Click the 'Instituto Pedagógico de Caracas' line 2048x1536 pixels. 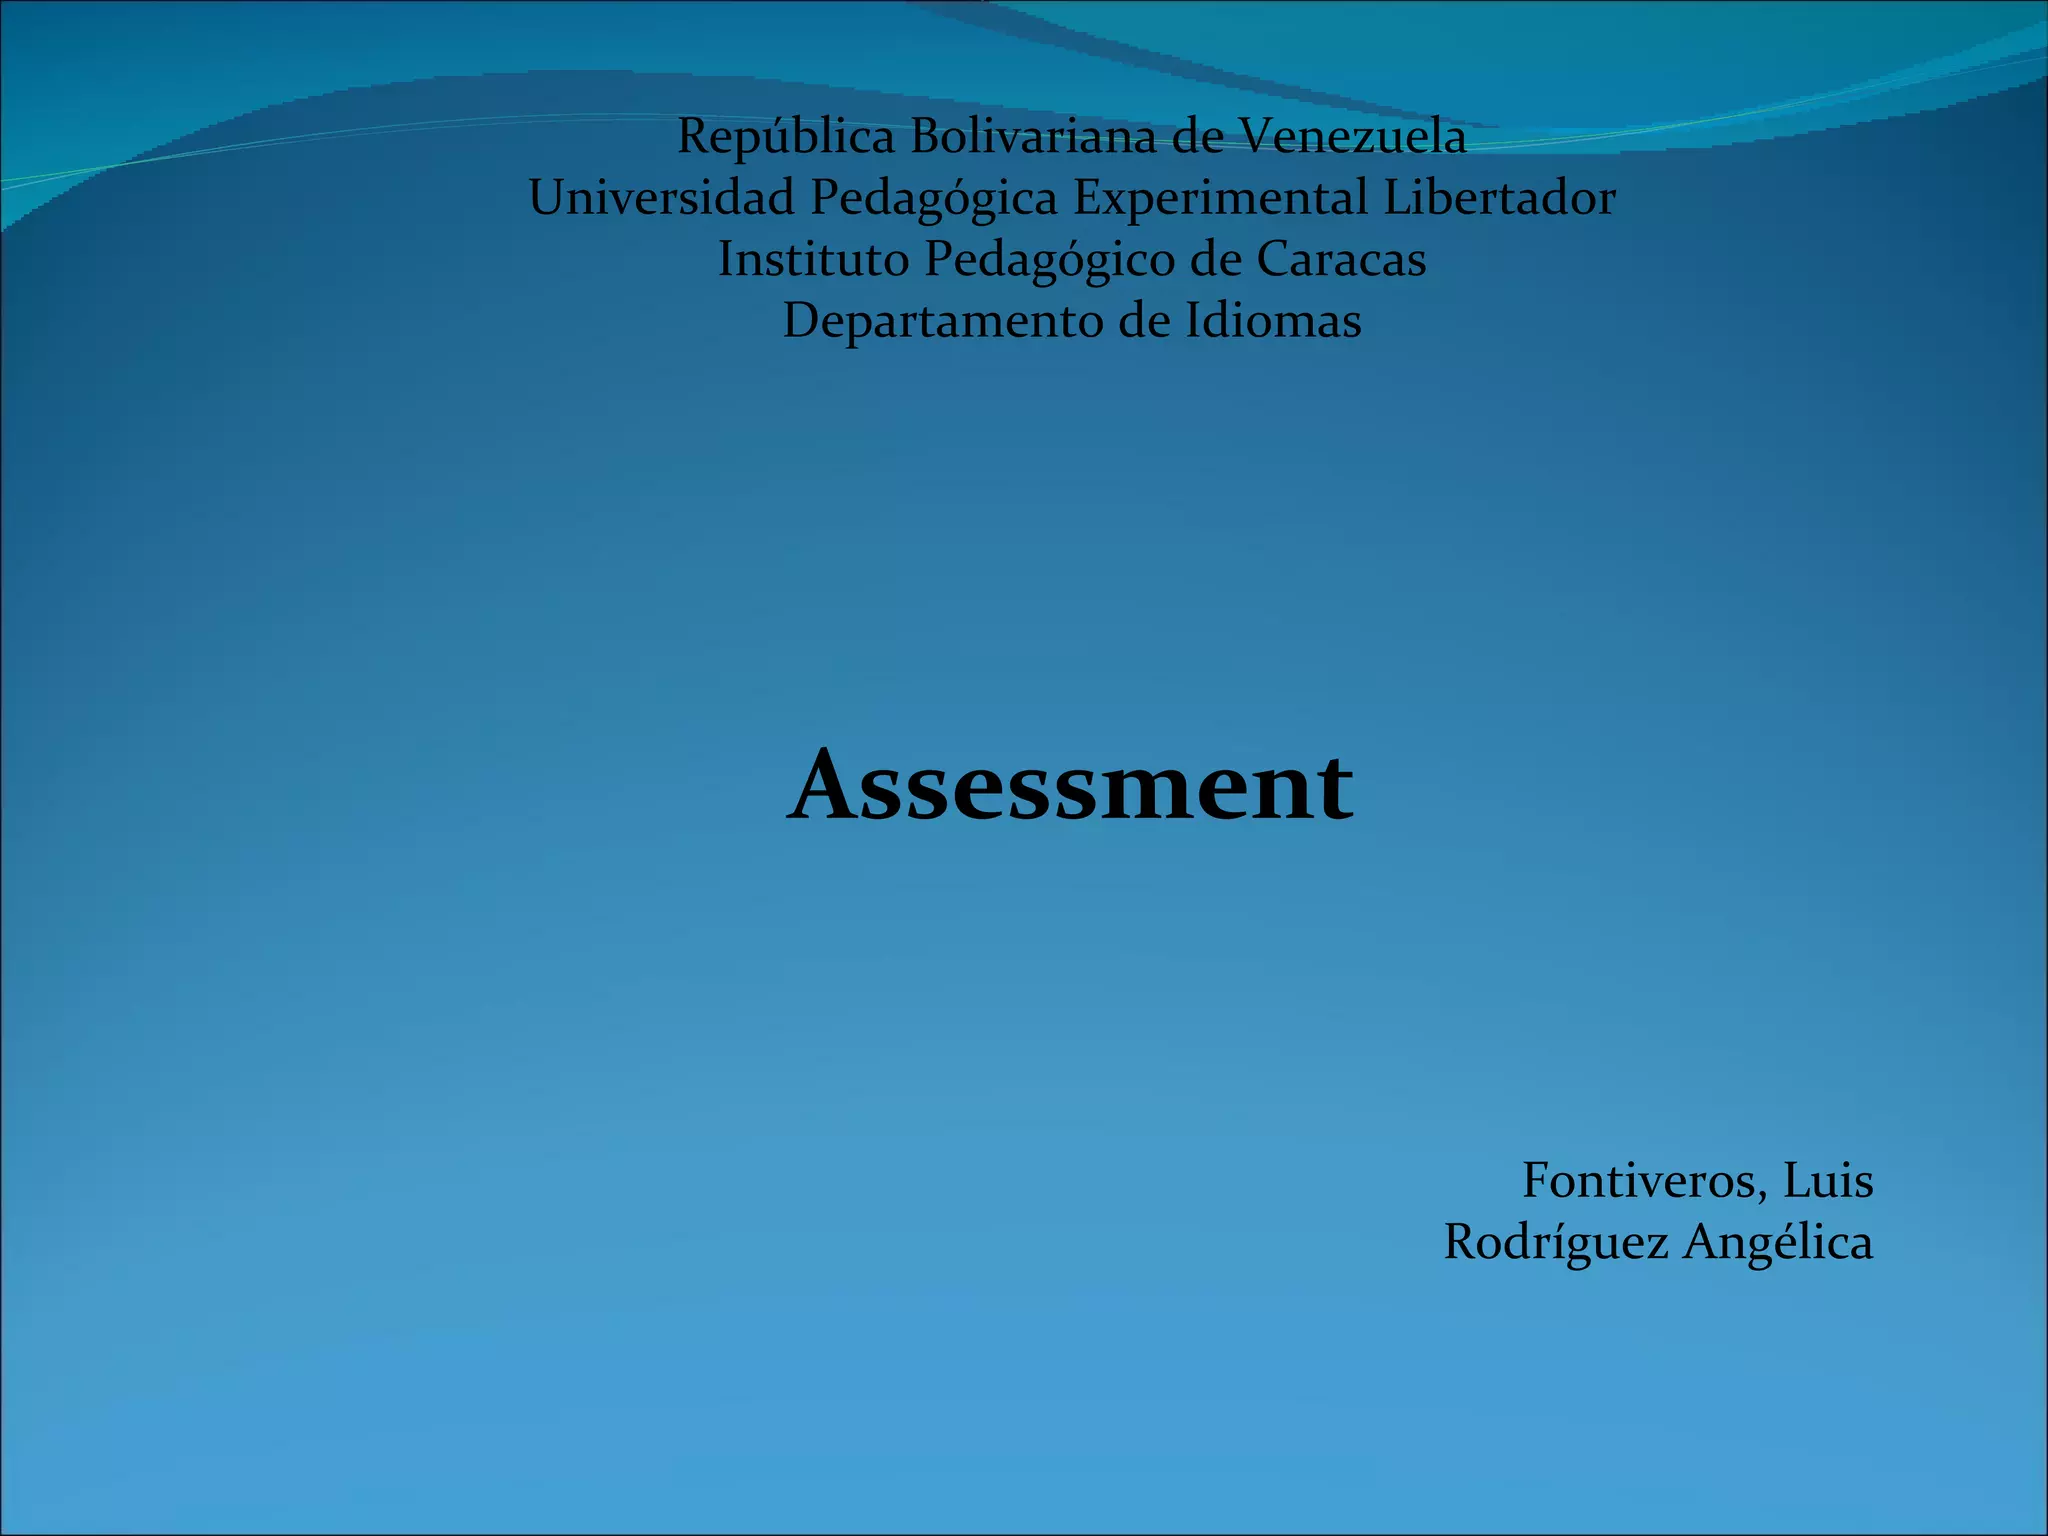(x=1072, y=260)
